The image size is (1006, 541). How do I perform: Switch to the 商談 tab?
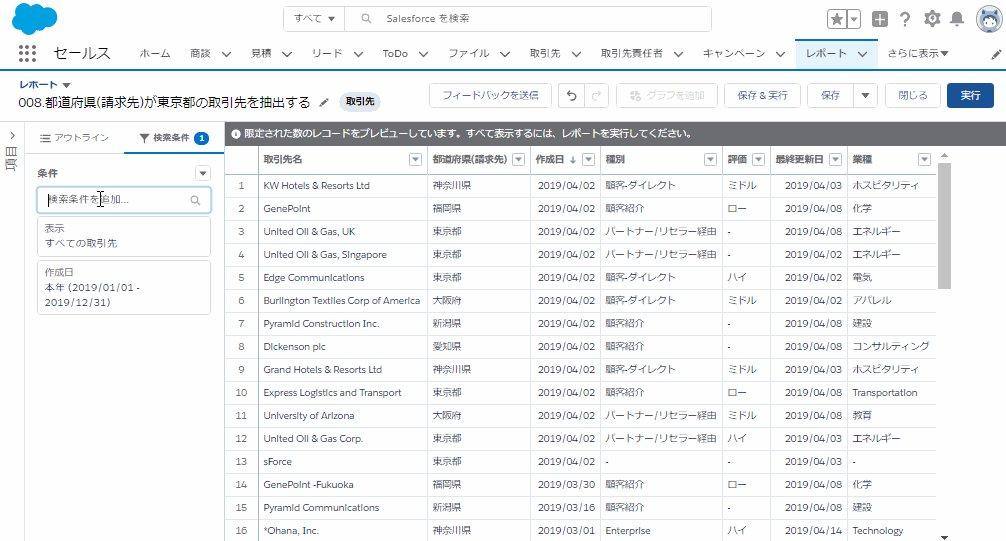coord(200,54)
